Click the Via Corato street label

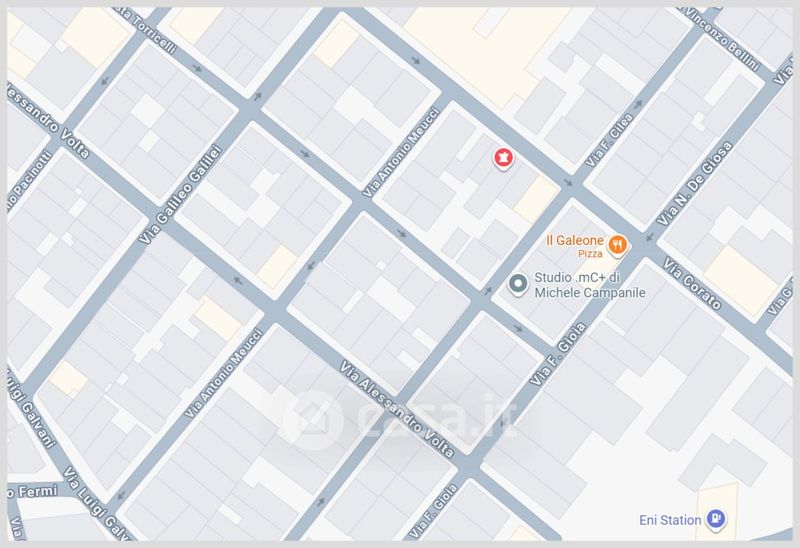(692, 283)
